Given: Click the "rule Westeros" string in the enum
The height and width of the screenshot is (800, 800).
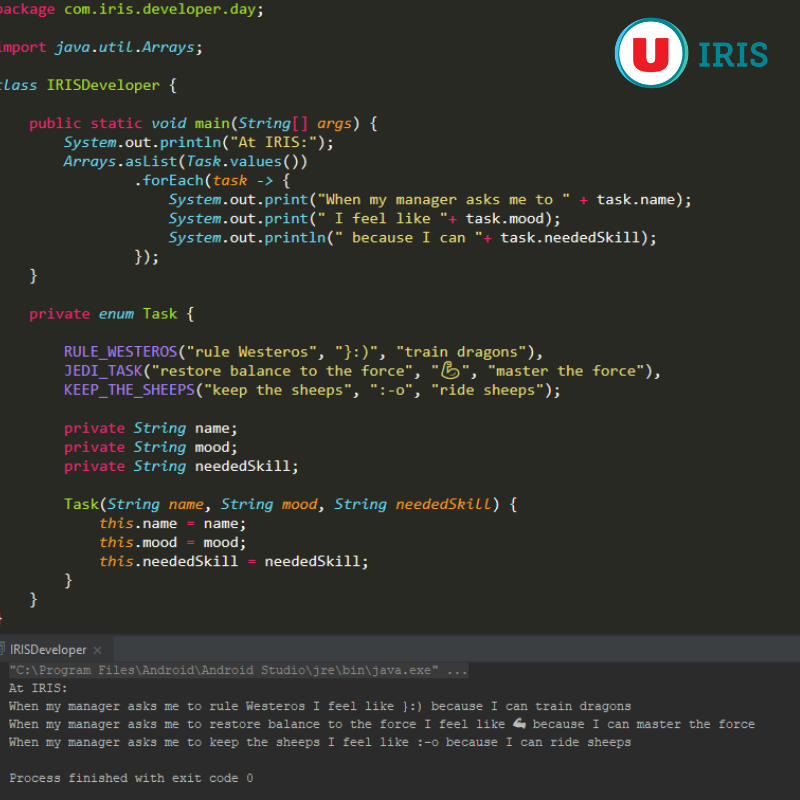Looking at the screenshot, I should pyautogui.click(x=252, y=352).
